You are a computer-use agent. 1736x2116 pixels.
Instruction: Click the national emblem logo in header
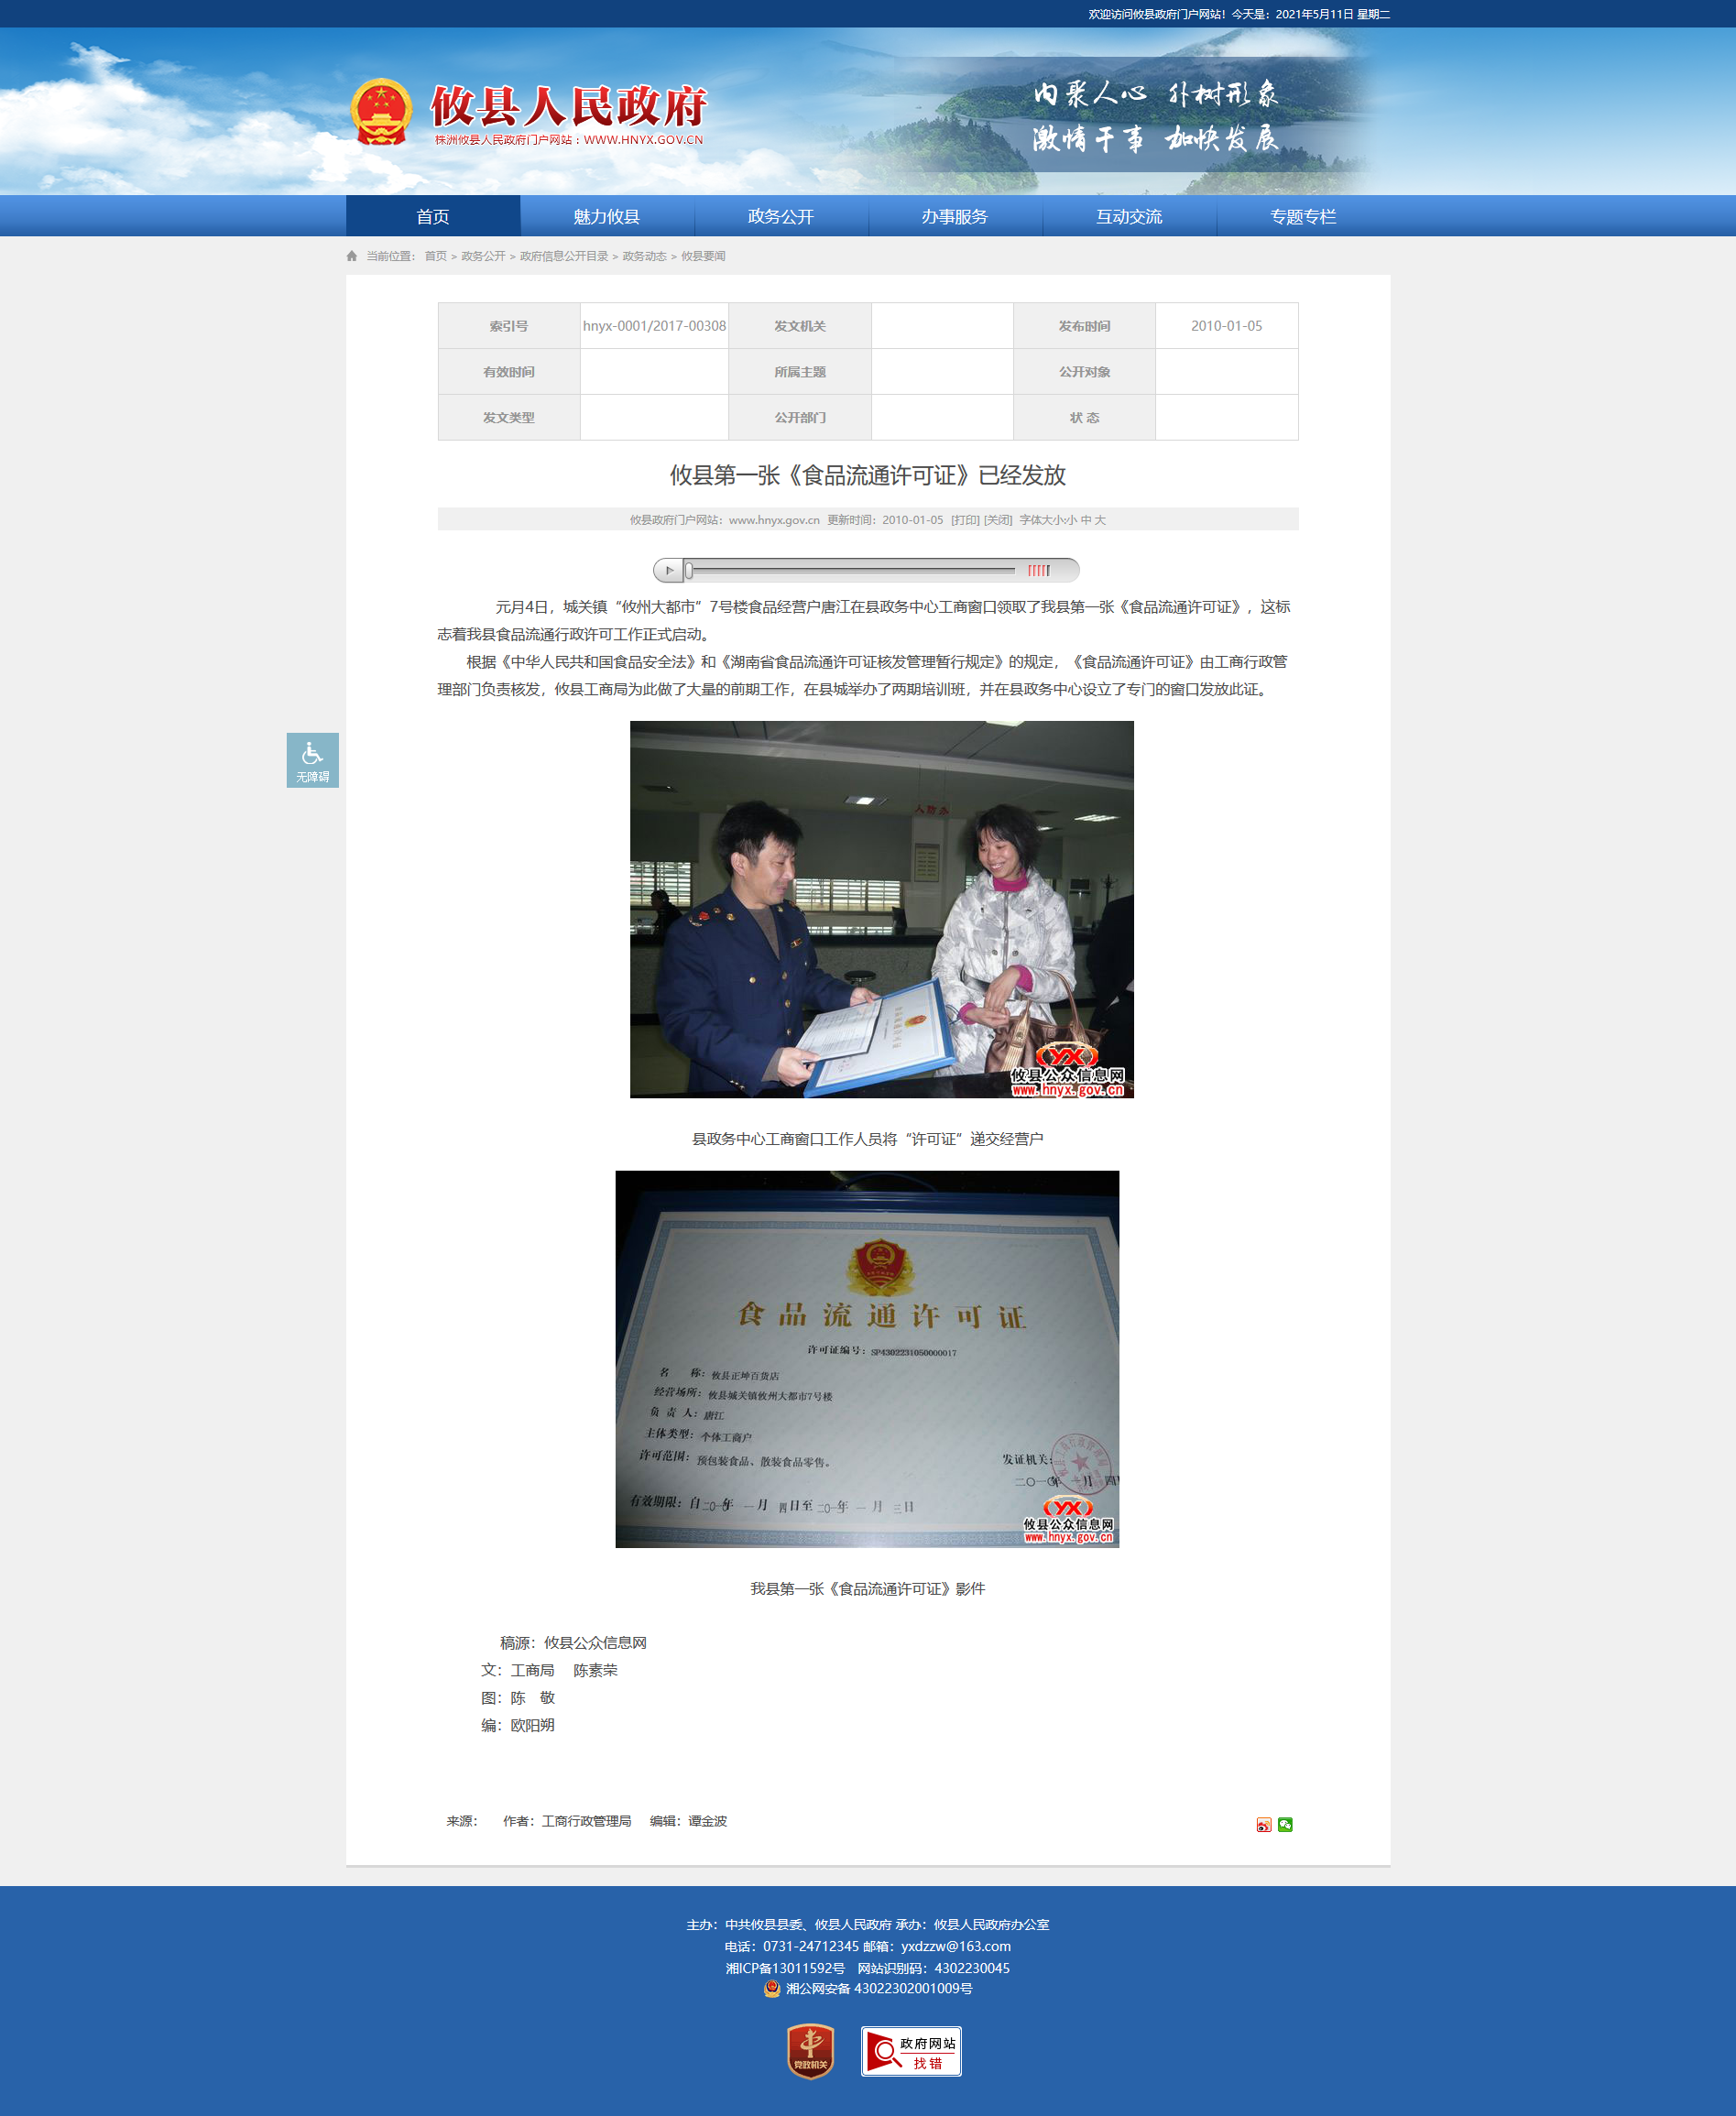click(381, 112)
